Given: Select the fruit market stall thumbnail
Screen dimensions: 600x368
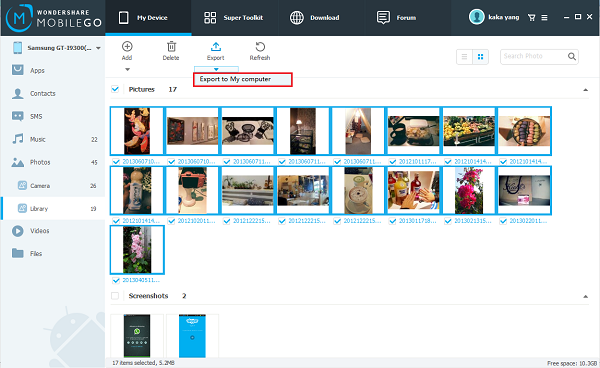Looking at the screenshot, I should (469, 131).
